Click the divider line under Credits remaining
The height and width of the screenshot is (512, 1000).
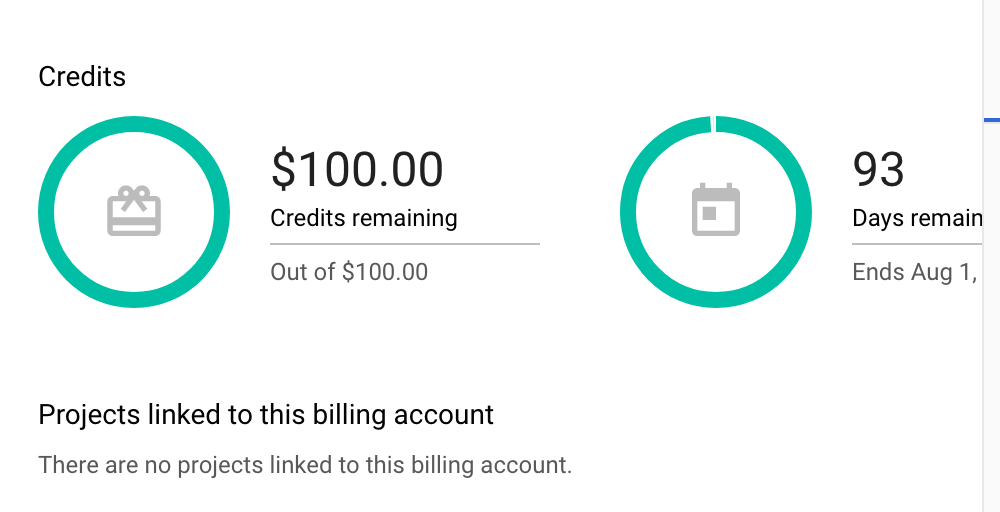[405, 244]
